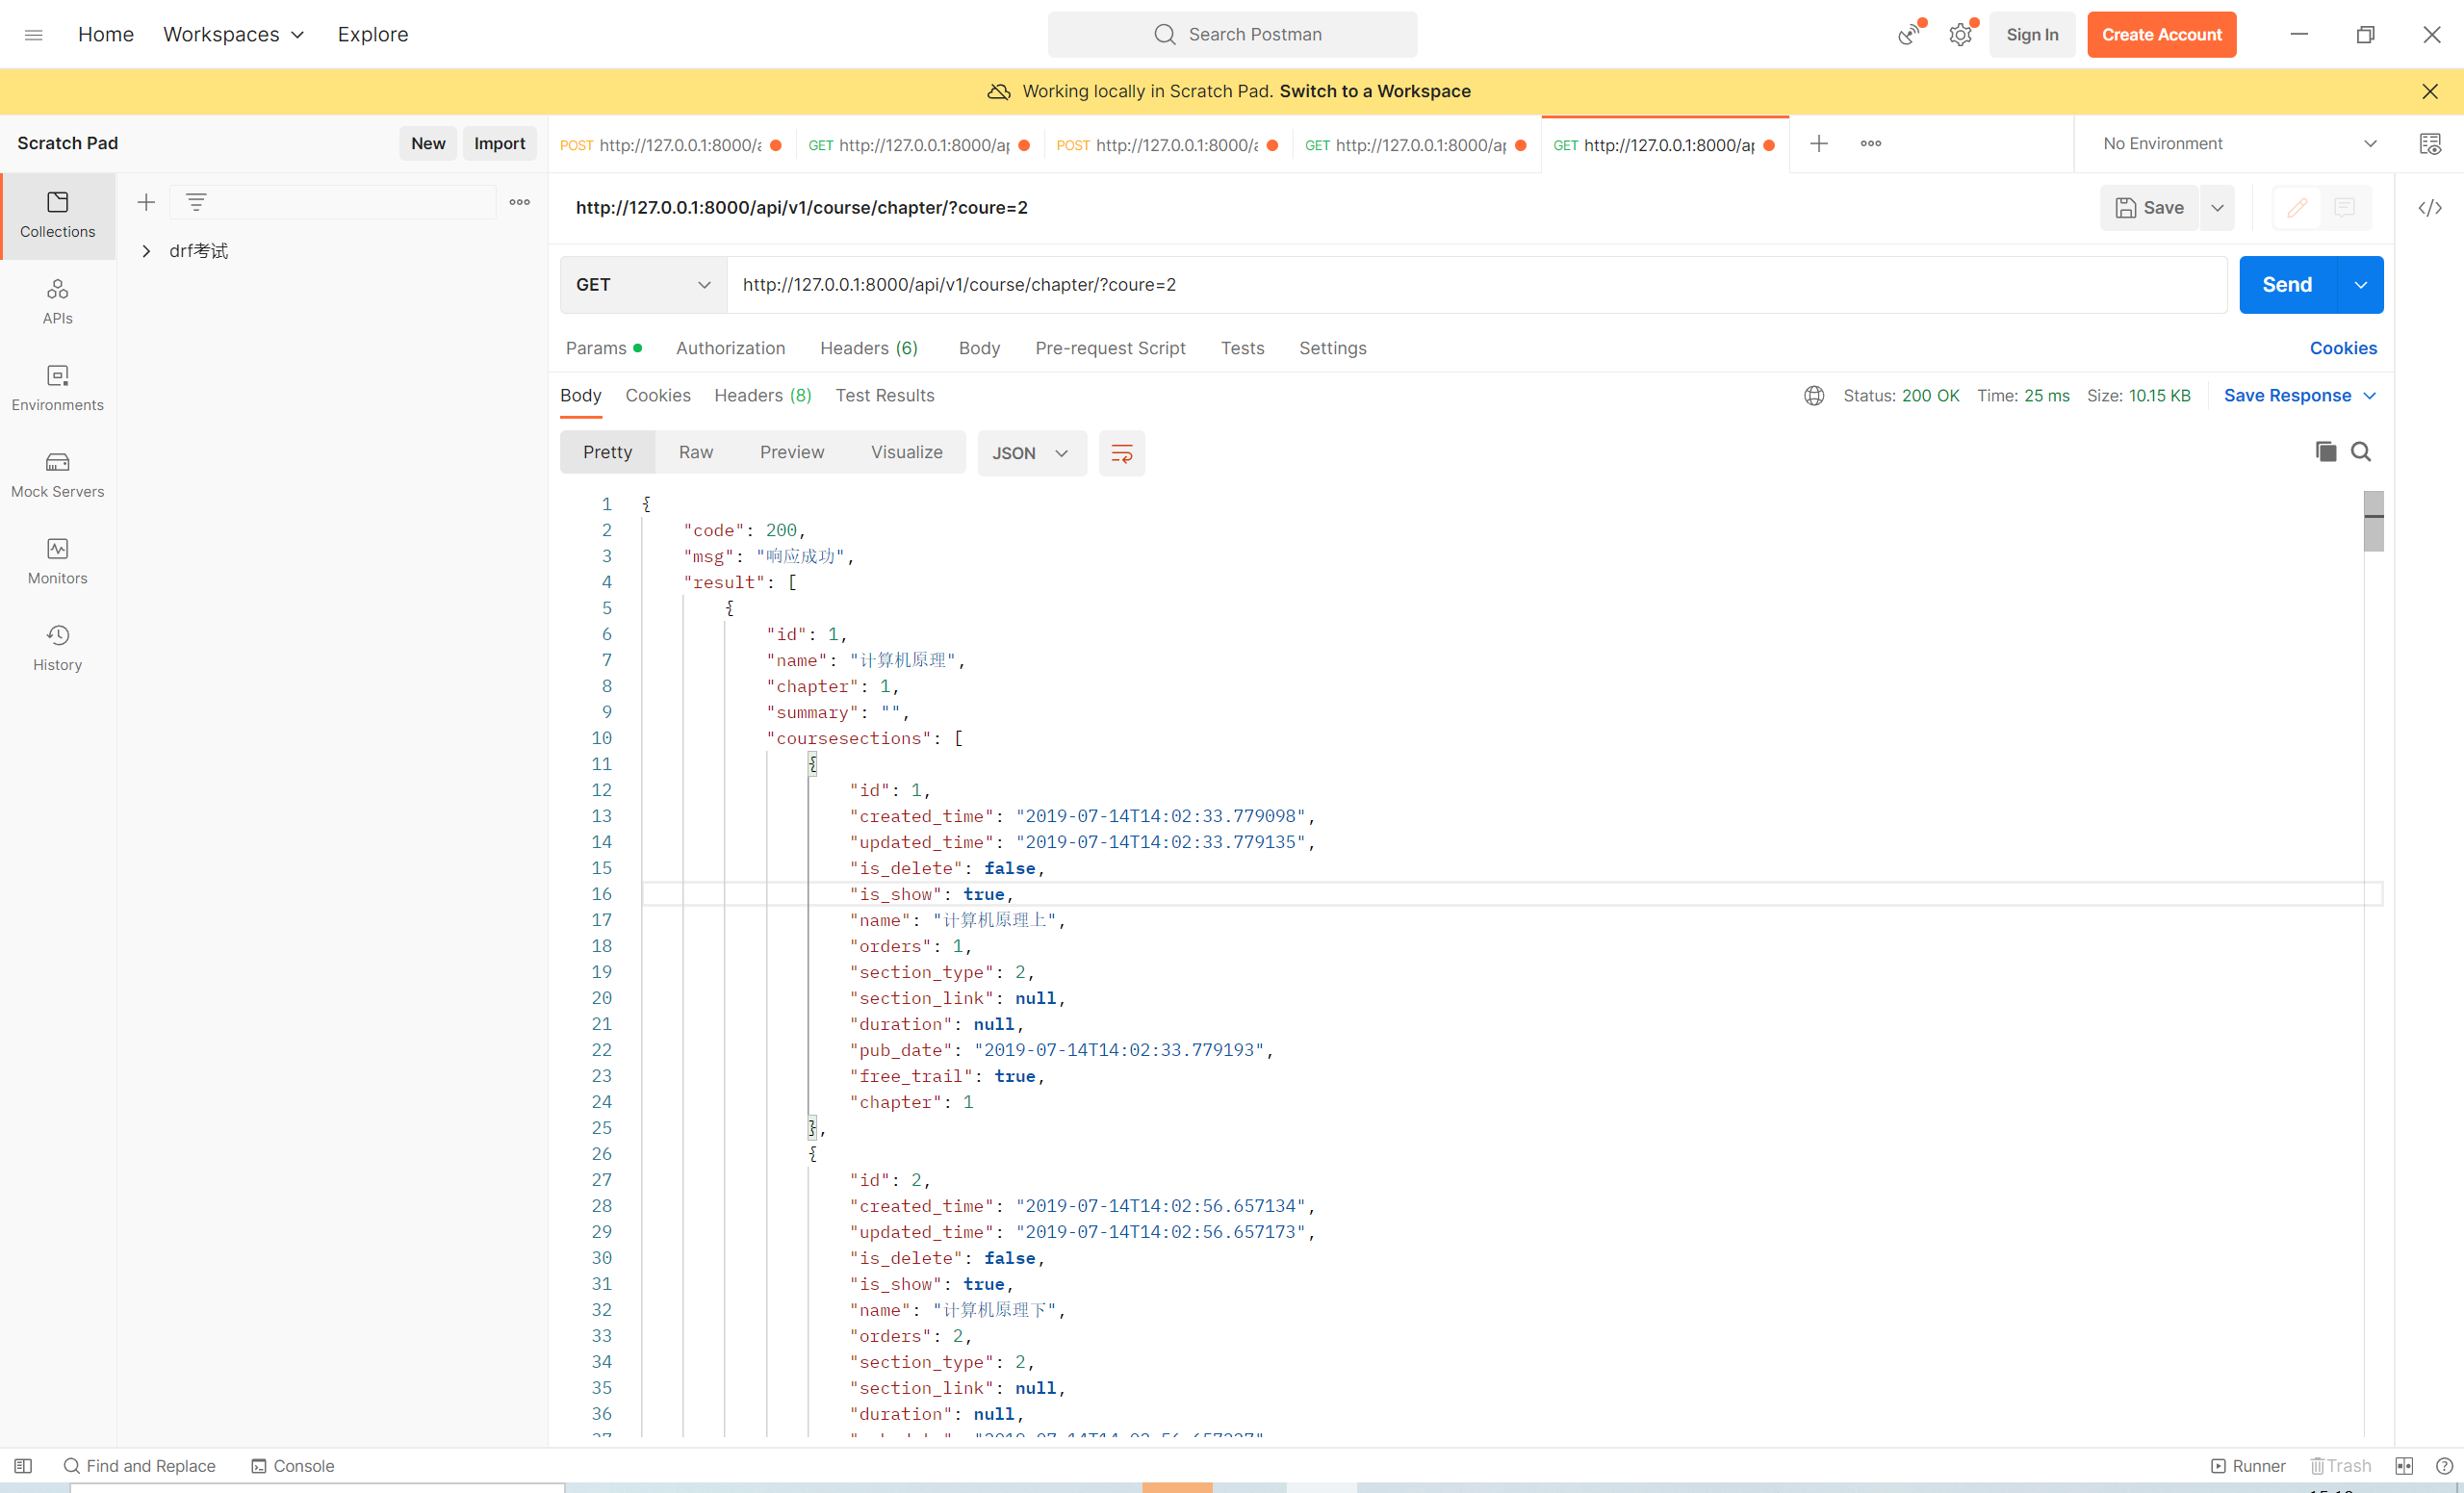Switch to the Test Results tab
2464x1493 pixels.
[884, 395]
